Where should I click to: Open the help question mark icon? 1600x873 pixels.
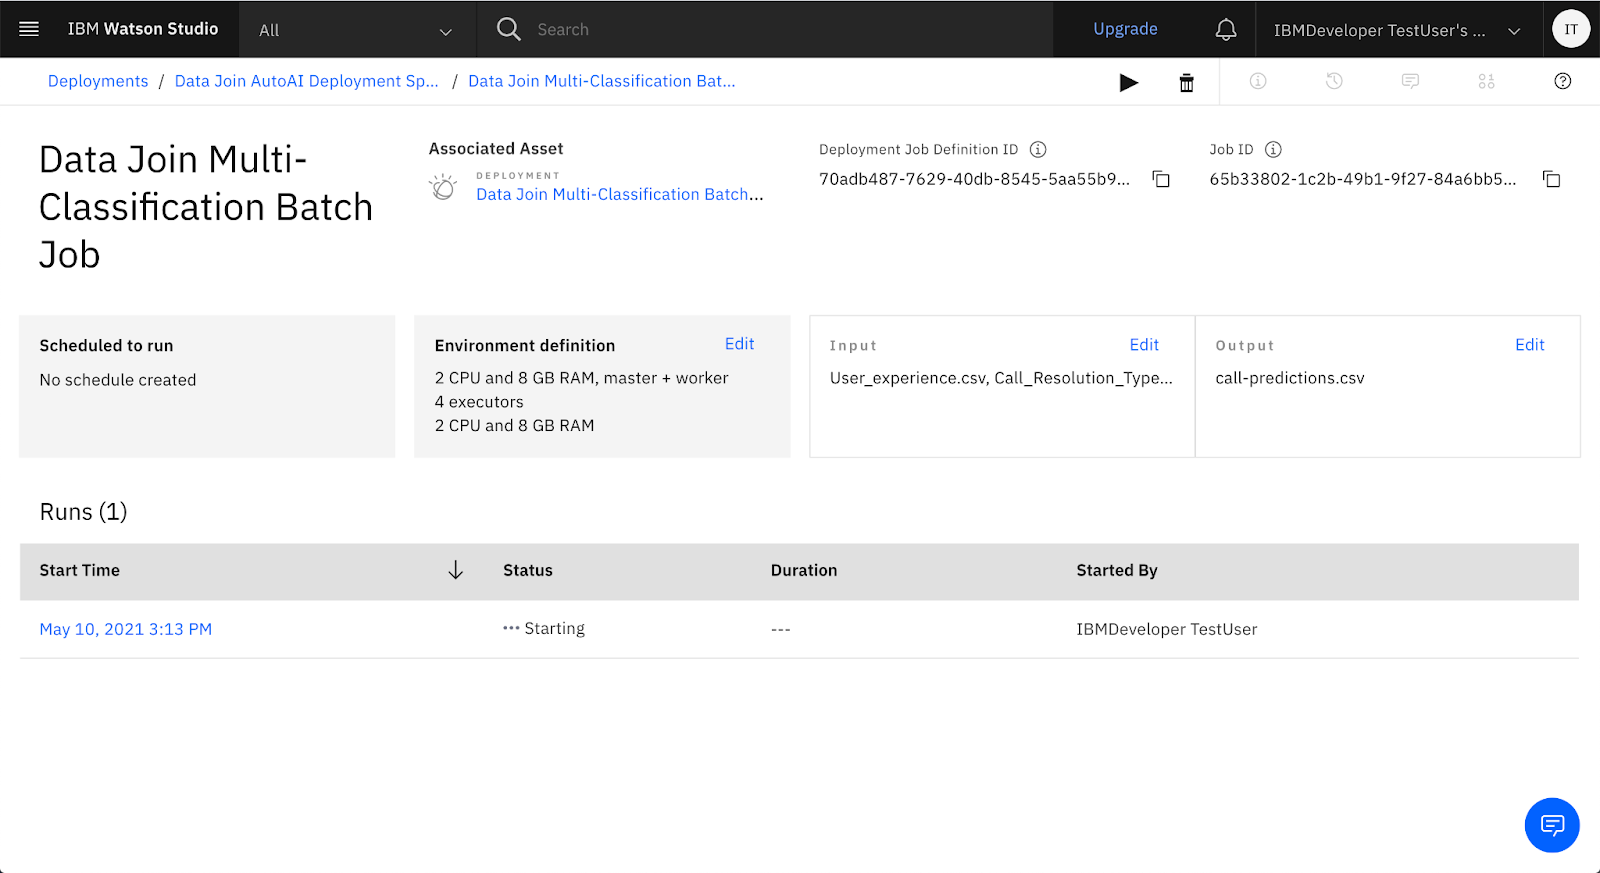tap(1562, 82)
